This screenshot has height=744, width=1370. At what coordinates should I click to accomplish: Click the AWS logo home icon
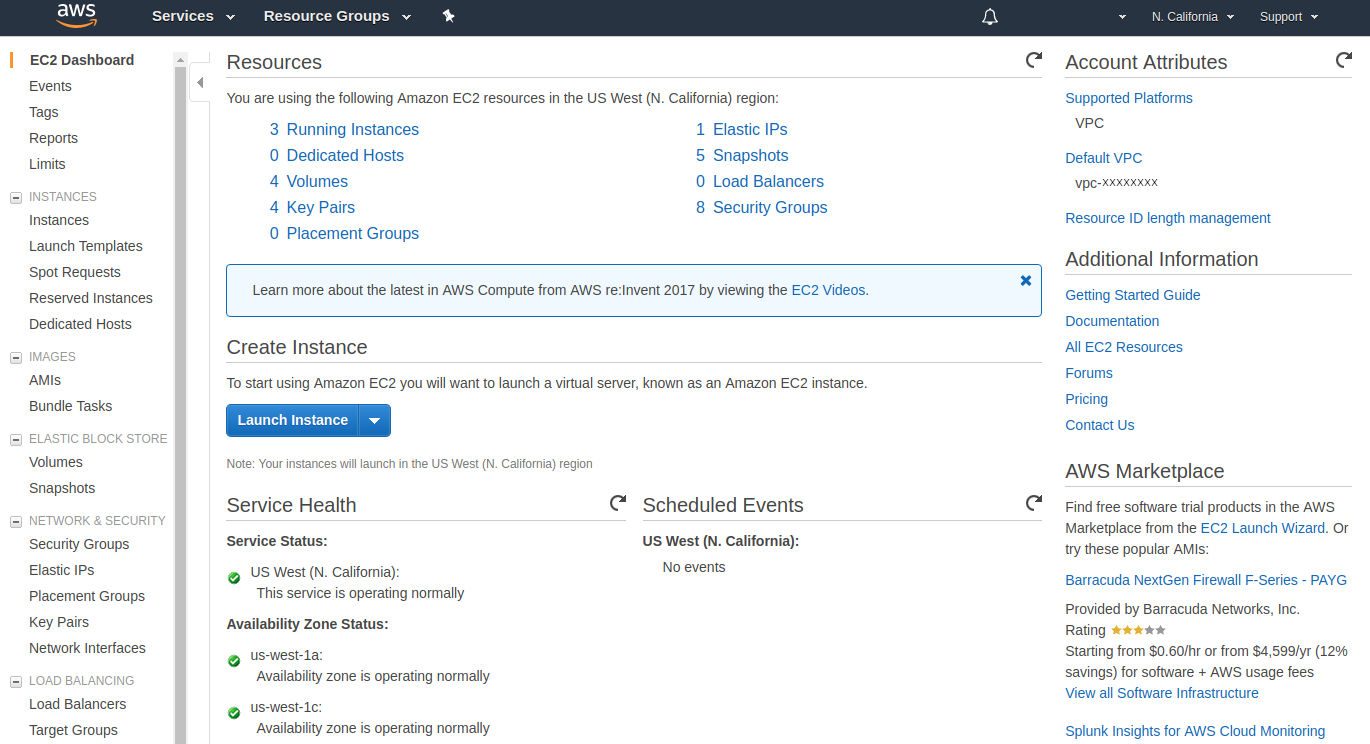pyautogui.click(x=76, y=15)
